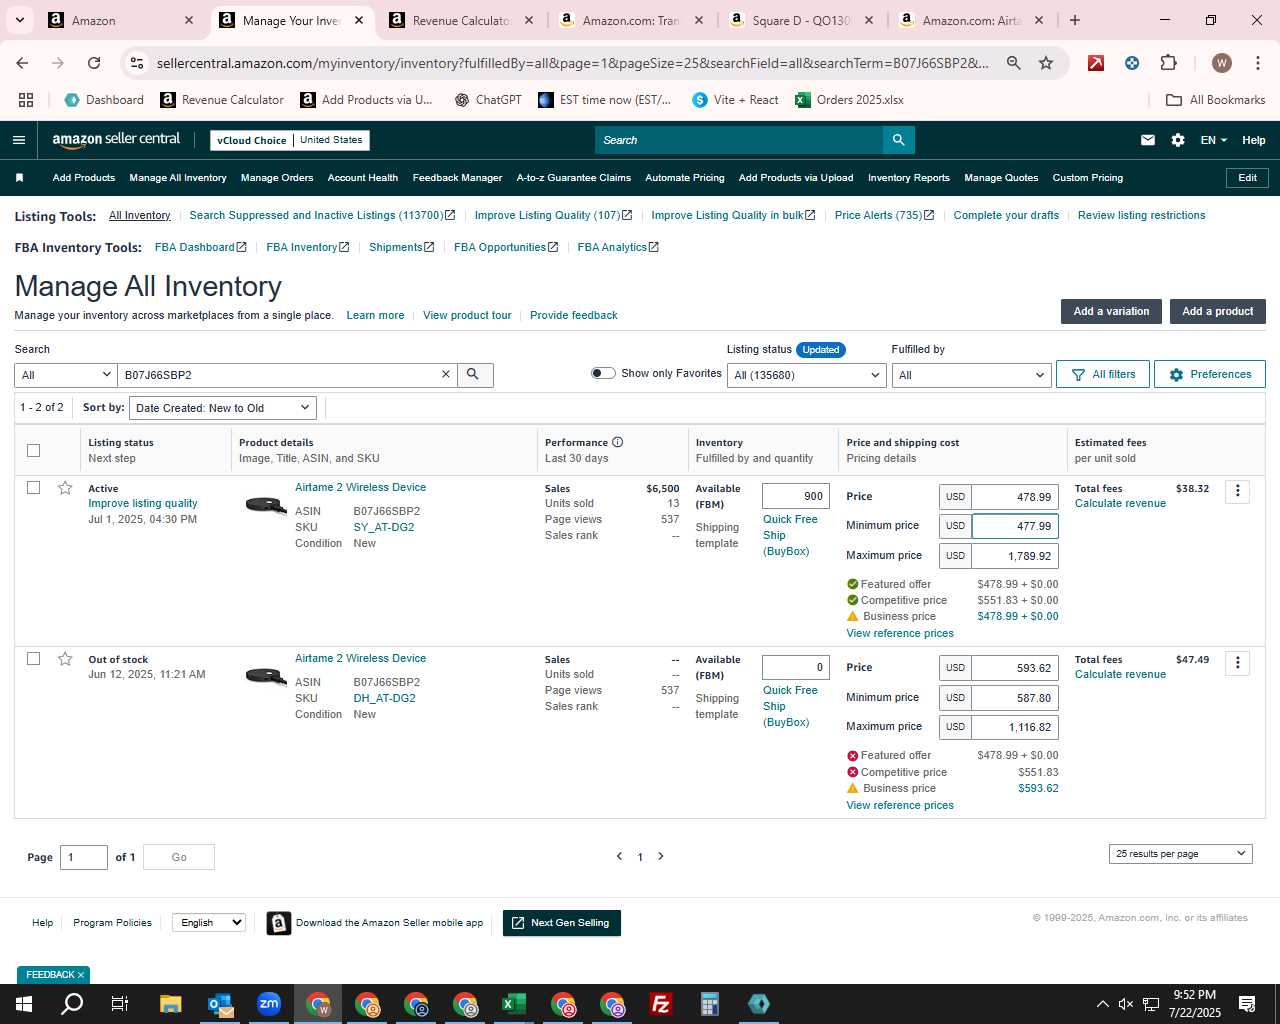Open File Explorer from the taskbar
1280x1024 pixels.
click(x=171, y=1004)
